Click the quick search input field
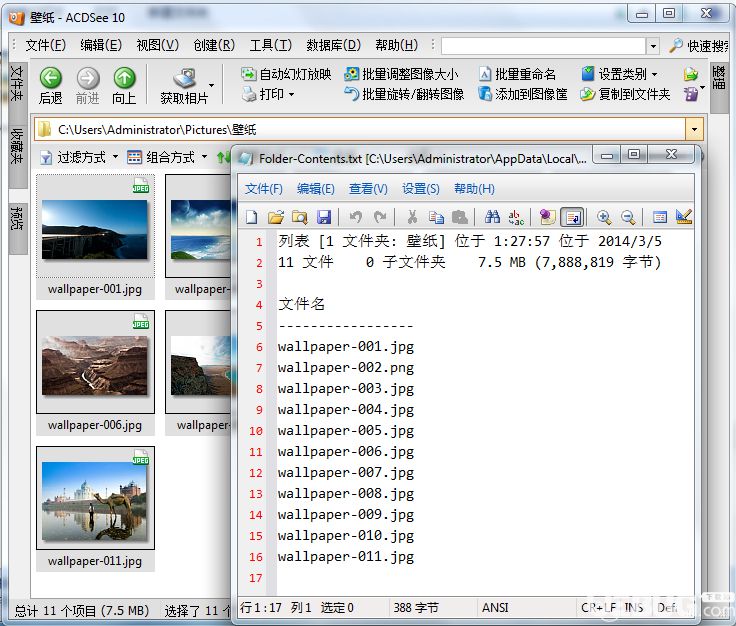The image size is (736, 626). tap(544, 46)
